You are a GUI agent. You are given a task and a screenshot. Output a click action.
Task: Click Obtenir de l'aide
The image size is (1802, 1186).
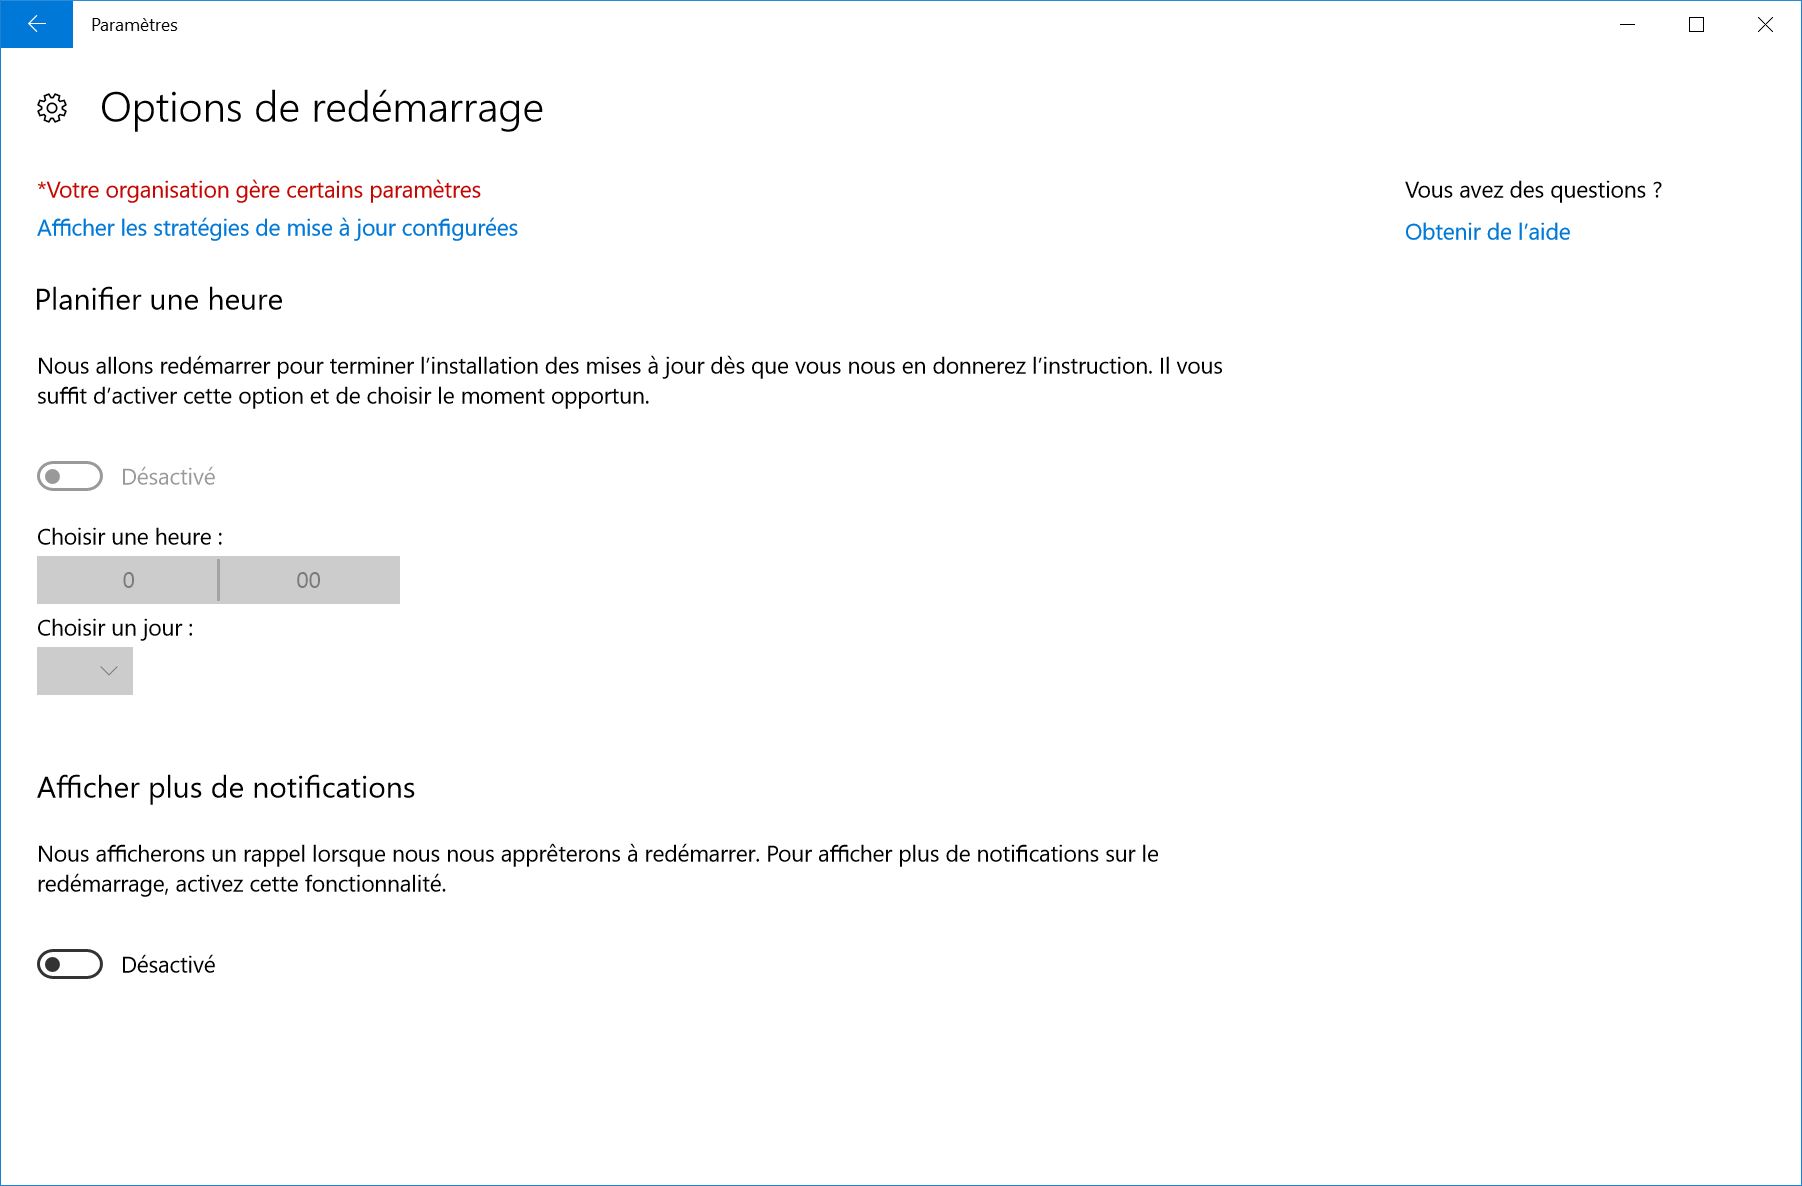pyautogui.click(x=1487, y=231)
